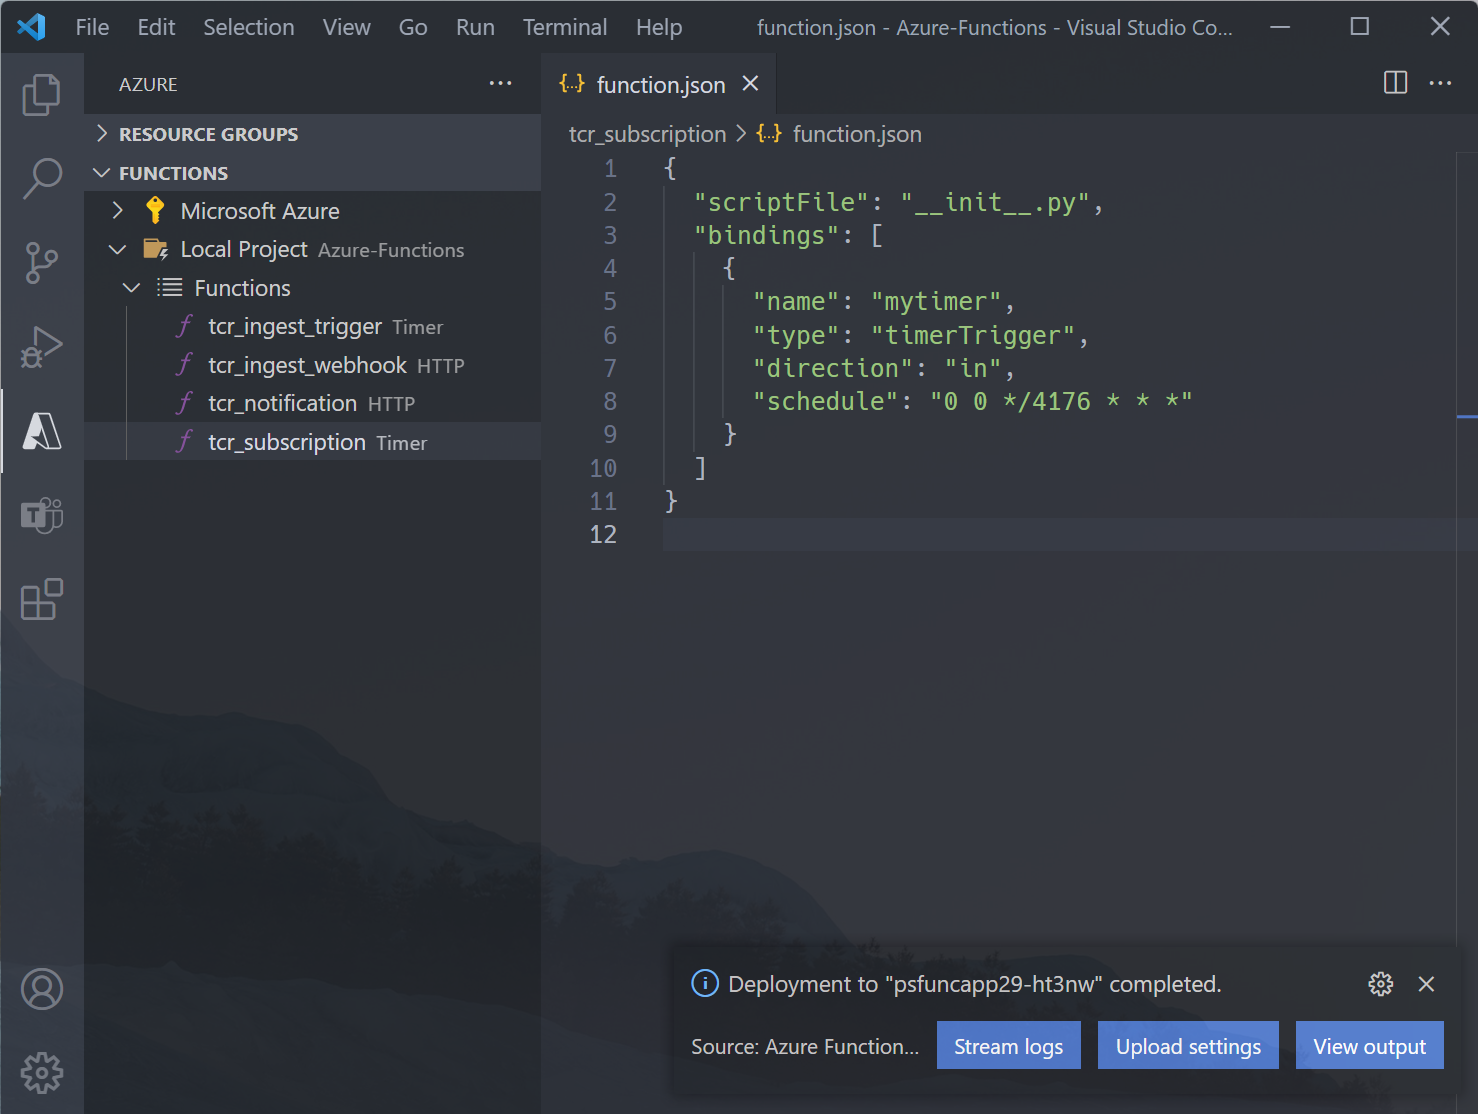Open editor more actions ellipsis
Image resolution: width=1478 pixels, height=1114 pixels.
(x=1440, y=83)
